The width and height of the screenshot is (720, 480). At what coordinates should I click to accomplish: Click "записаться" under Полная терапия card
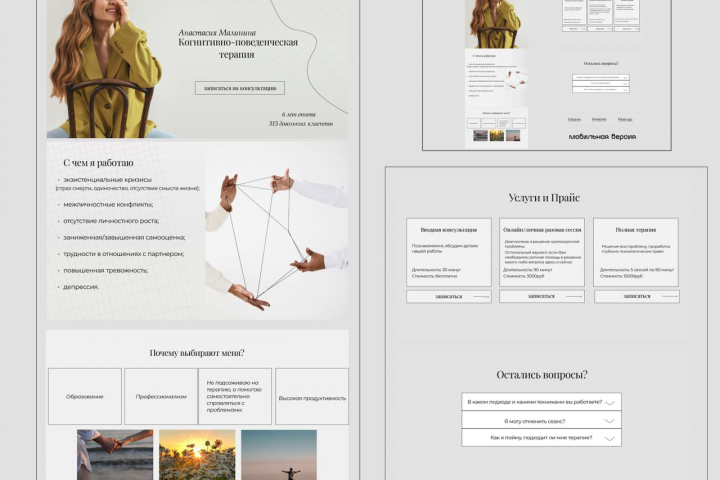pyautogui.click(x=637, y=296)
